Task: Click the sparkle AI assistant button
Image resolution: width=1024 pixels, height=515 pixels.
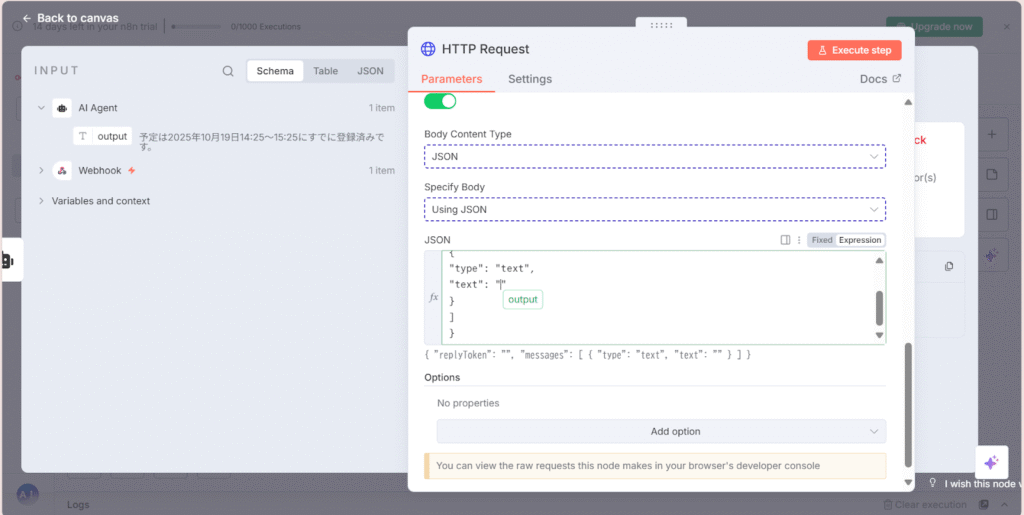Action: [991, 462]
